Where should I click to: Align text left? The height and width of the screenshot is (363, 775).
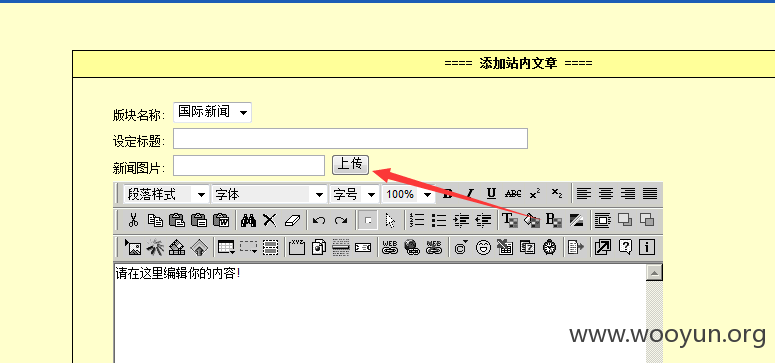click(584, 193)
